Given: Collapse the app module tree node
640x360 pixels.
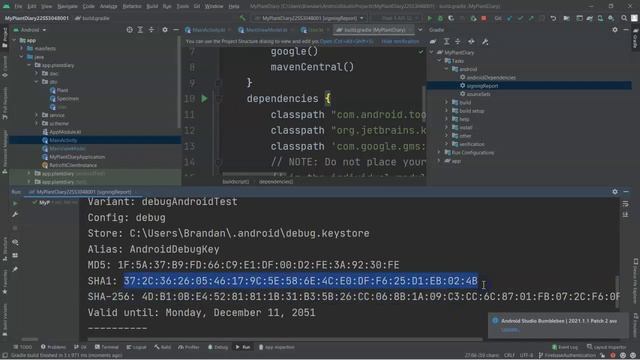Looking at the screenshot, I should tap(15, 40).
